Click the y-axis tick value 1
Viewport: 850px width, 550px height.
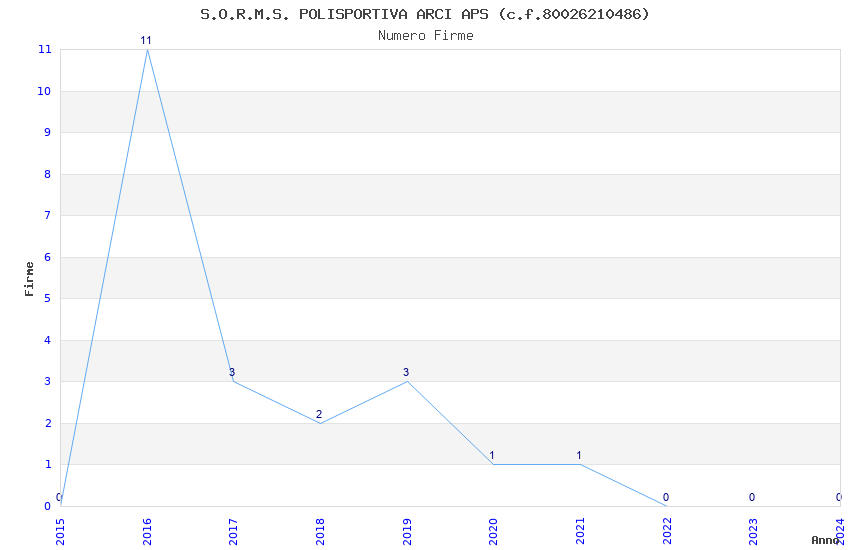click(x=48, y=464)
